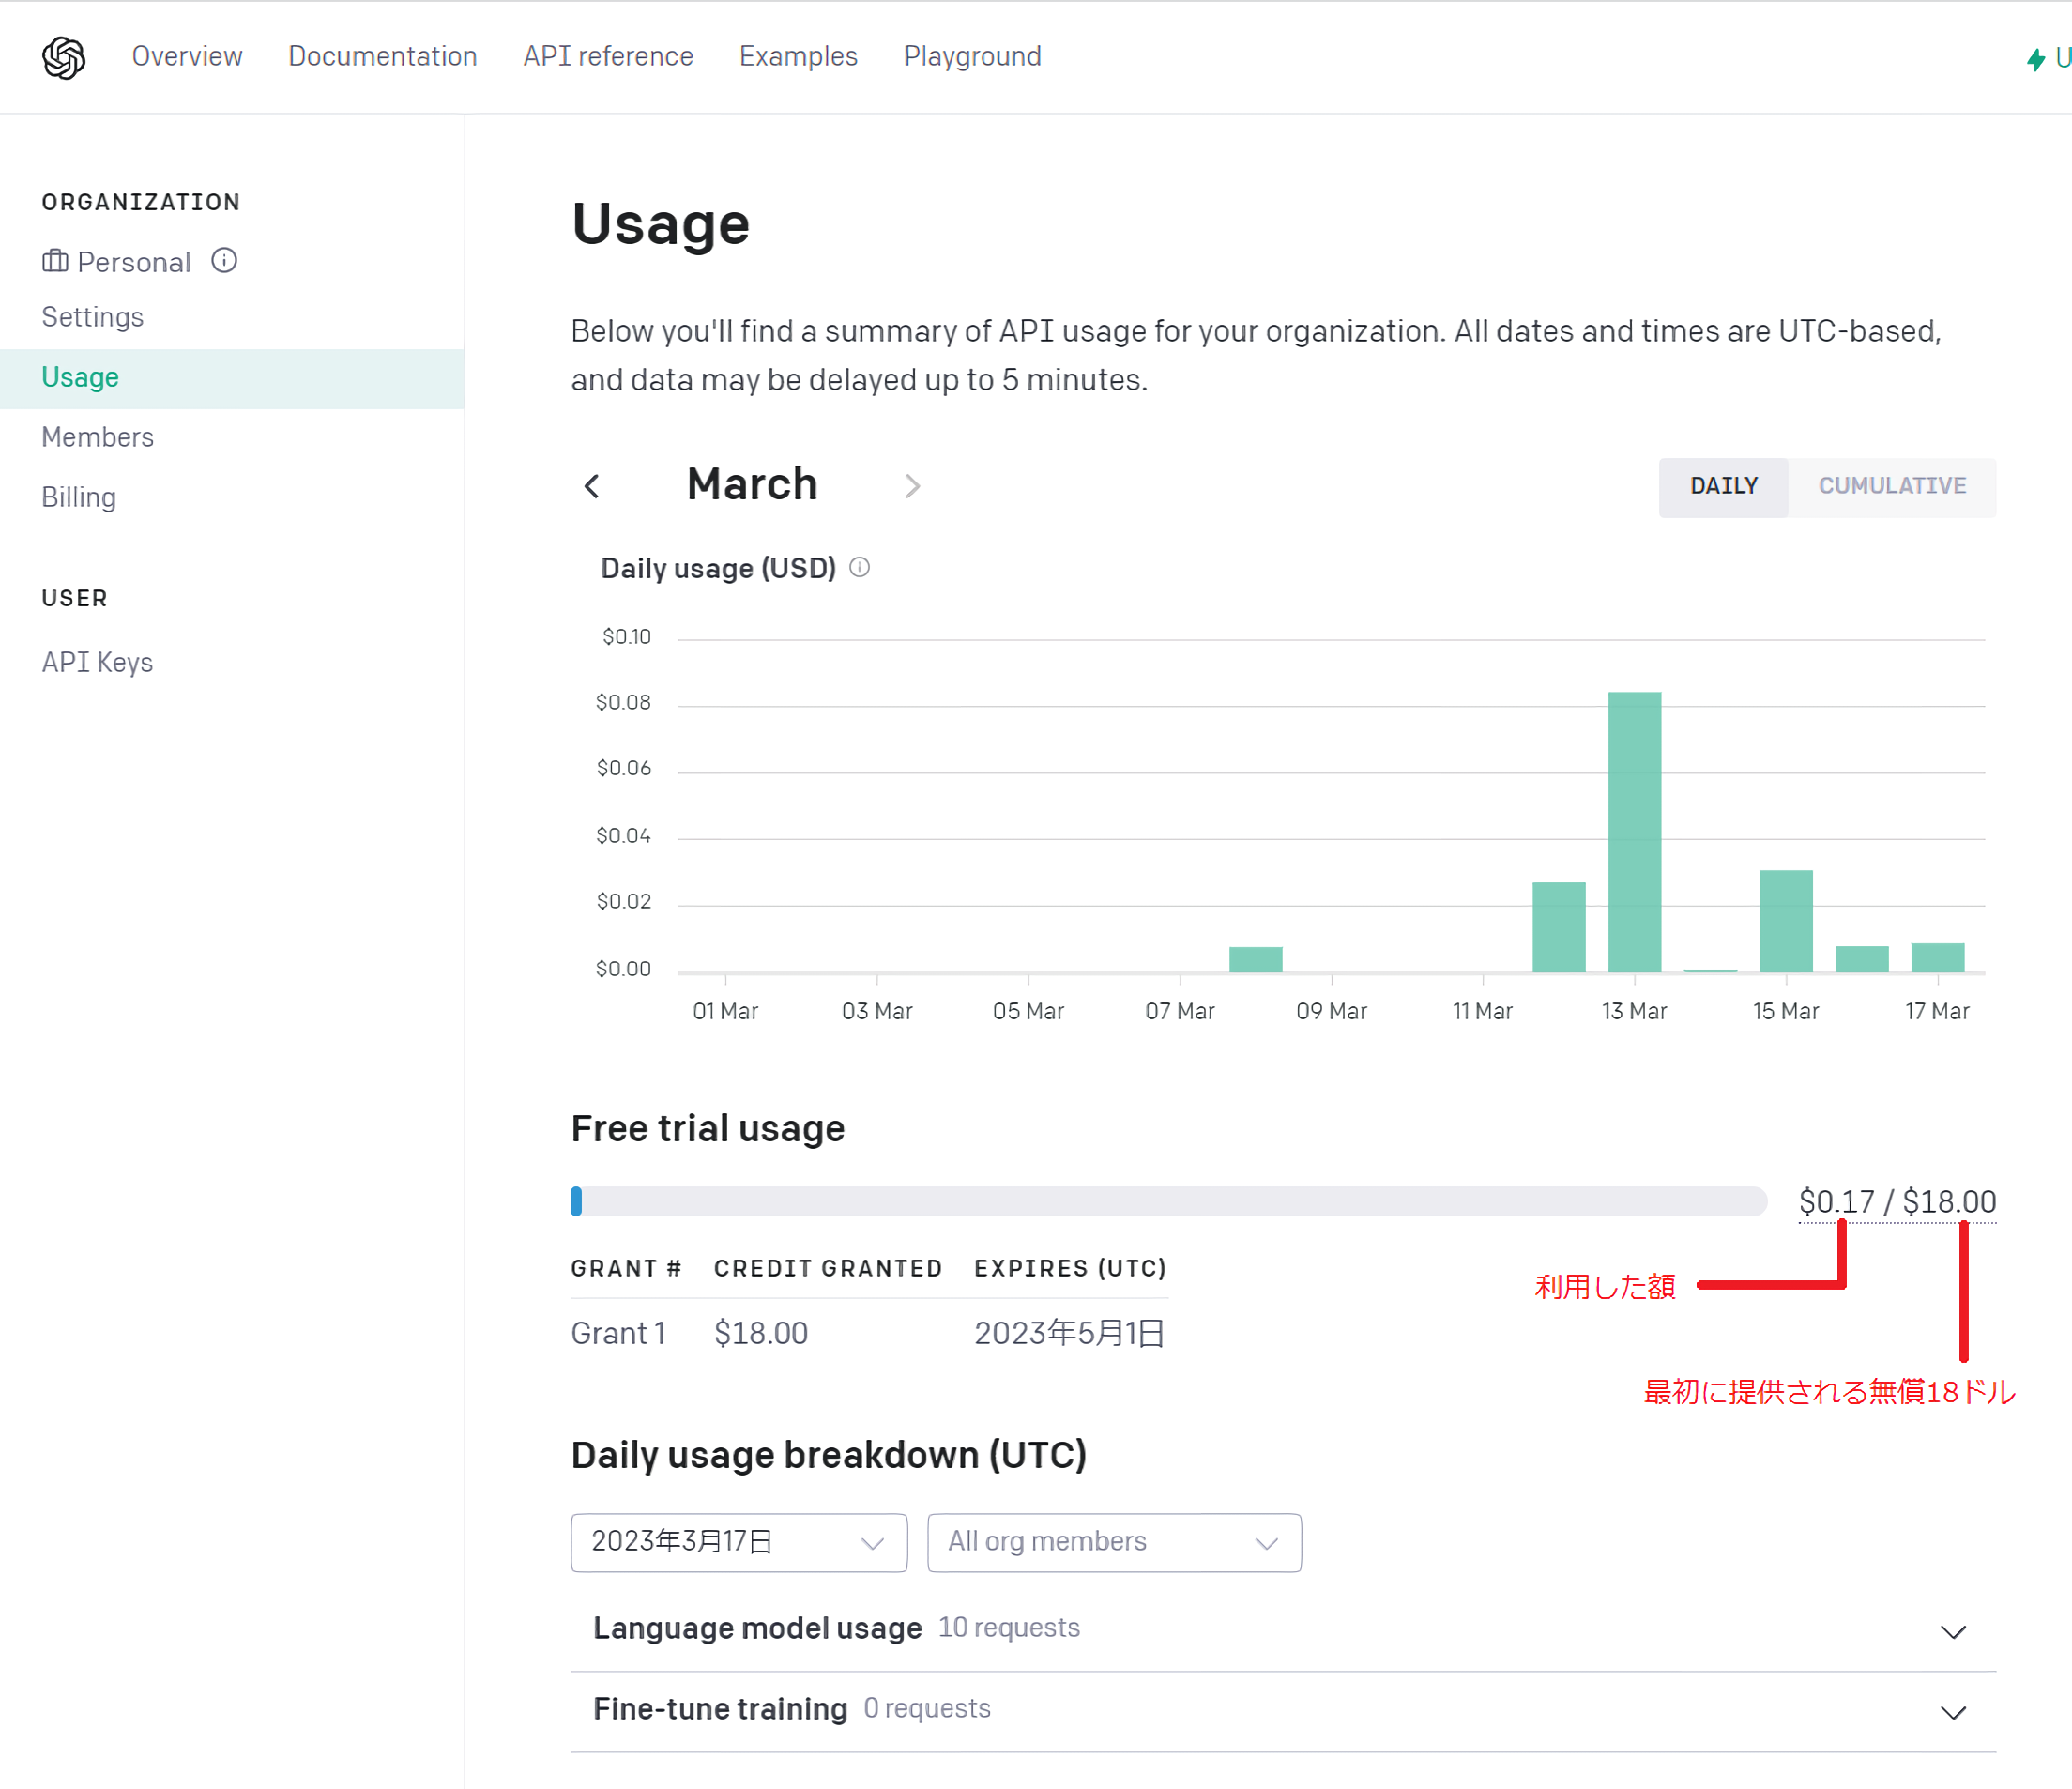Open API reference in top navigation
The width and height of the screenshot is (2072, 1789).
pyautogui.click(x=608, y=56)
